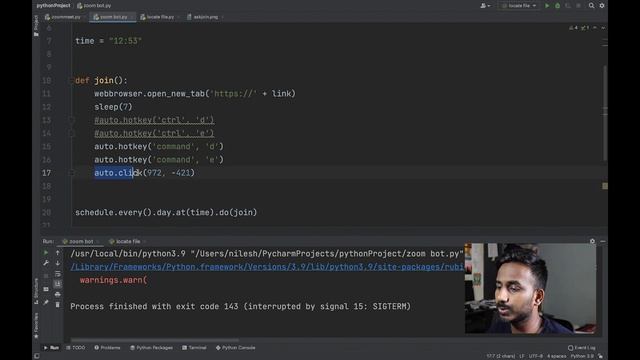Image resolution: width=640 pixels, height=360 pixels.
Task: Close the locate file.py editor tab
Action: click(x=178, y=17)
